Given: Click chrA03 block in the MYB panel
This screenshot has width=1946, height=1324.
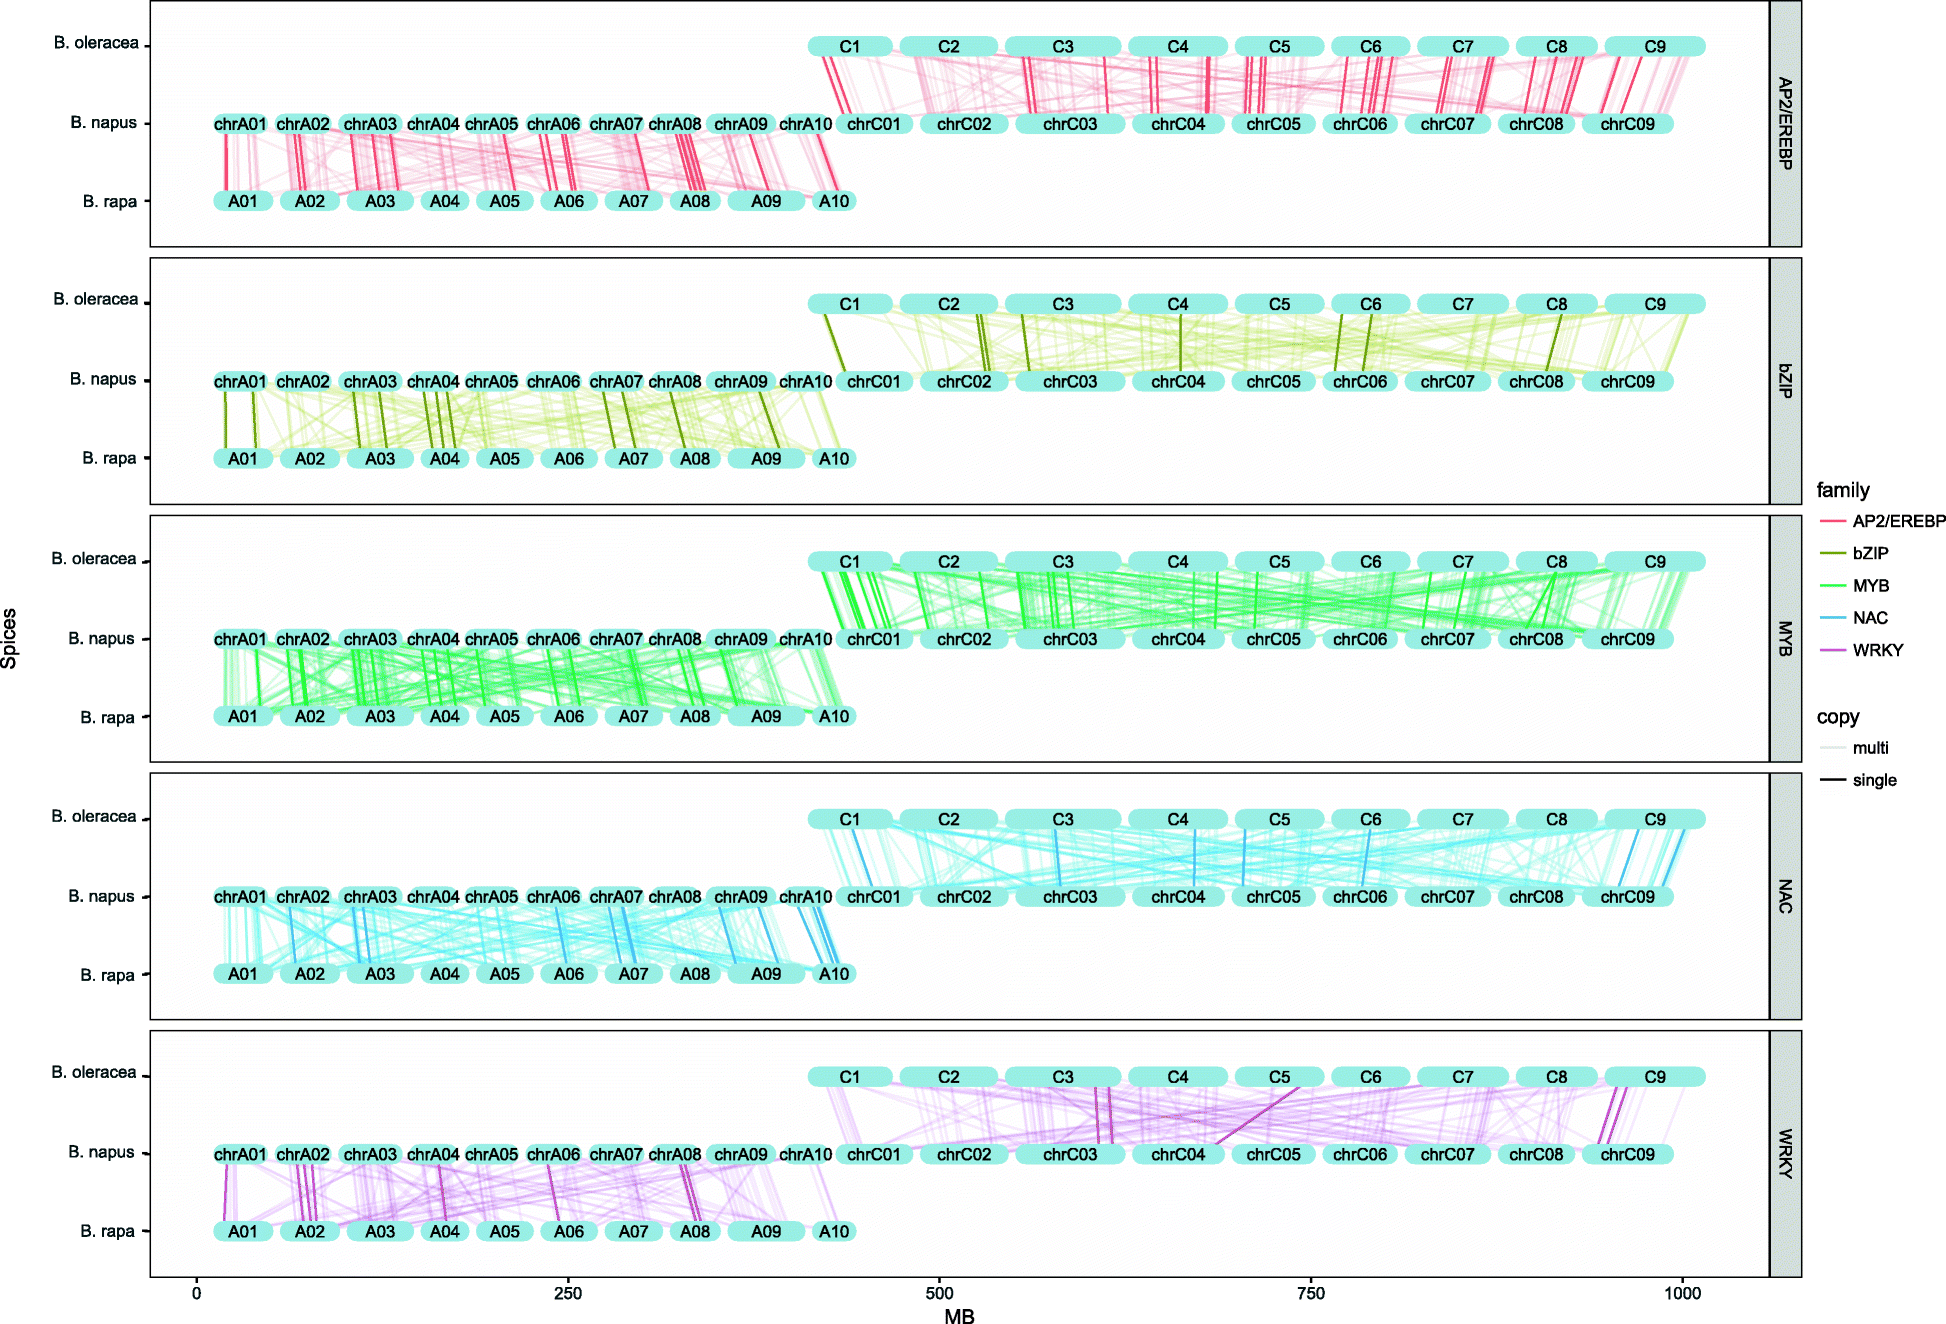Looking at the screenshot, I should (370, 639).
